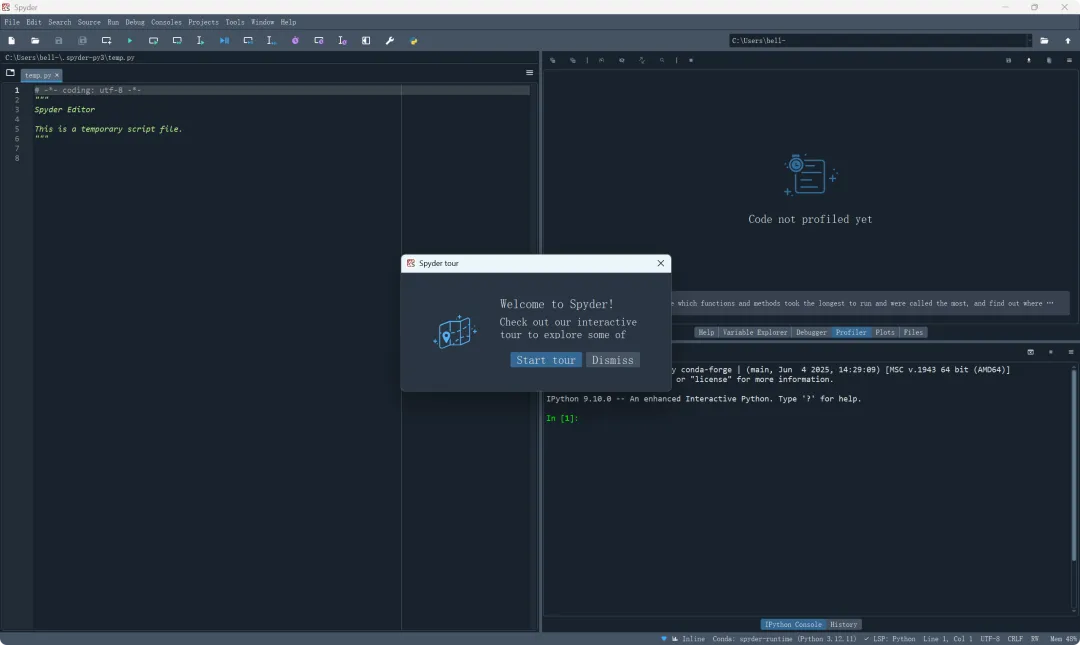The width and height of the screenshot is (1080, 645).
Task: Click the New file icon in toolbar
Action: click(x=12, y=41)
